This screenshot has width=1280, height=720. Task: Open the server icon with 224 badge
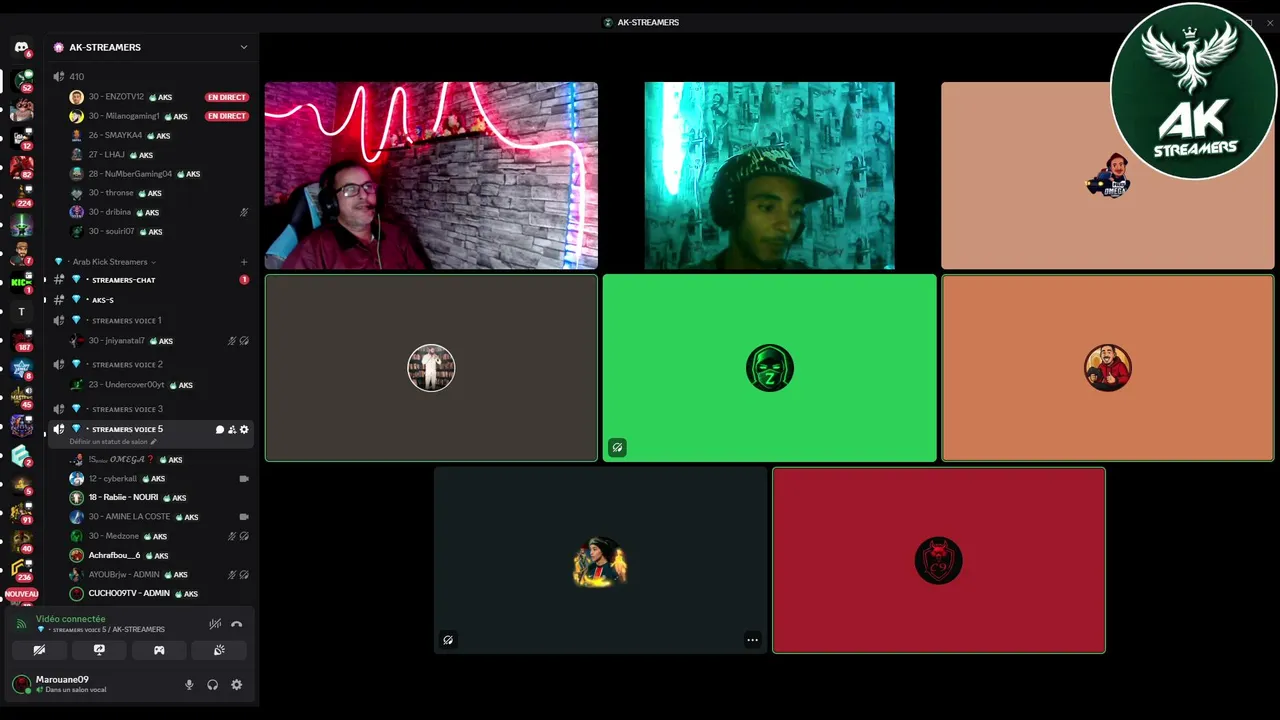click(x=21, y=196)
